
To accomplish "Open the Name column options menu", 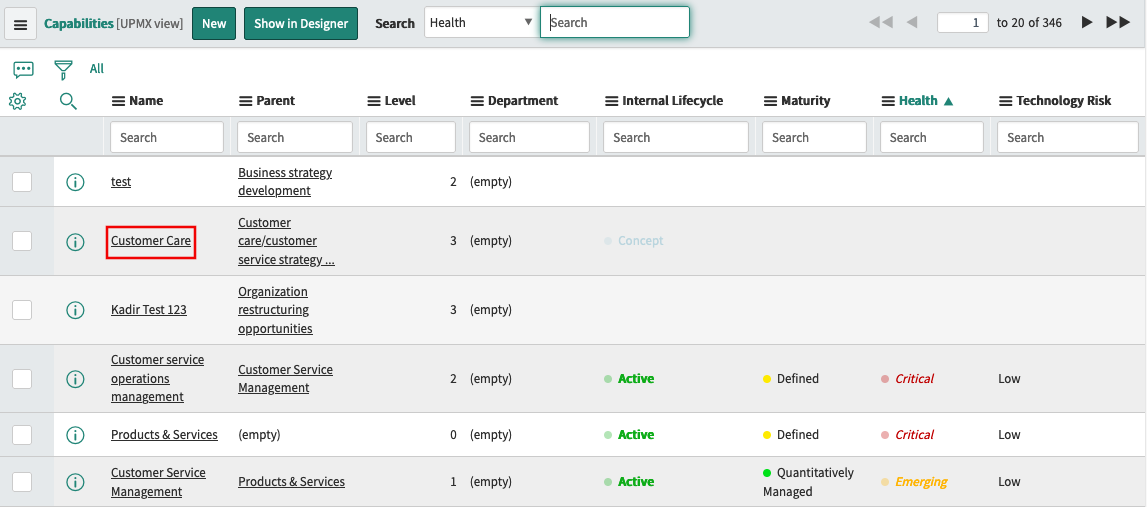I will 118,101.
